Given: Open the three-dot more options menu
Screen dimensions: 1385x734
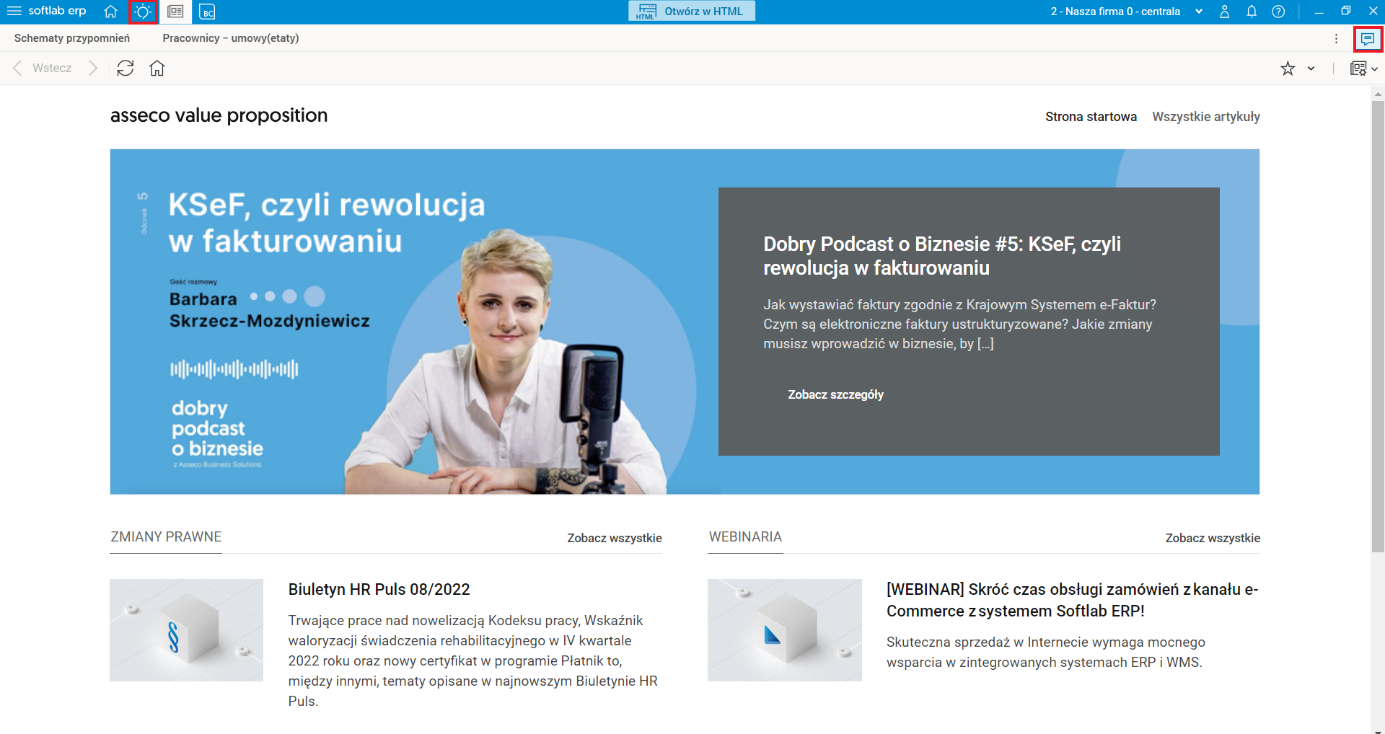Looking at the screenshot, I should coord(1336,39).
